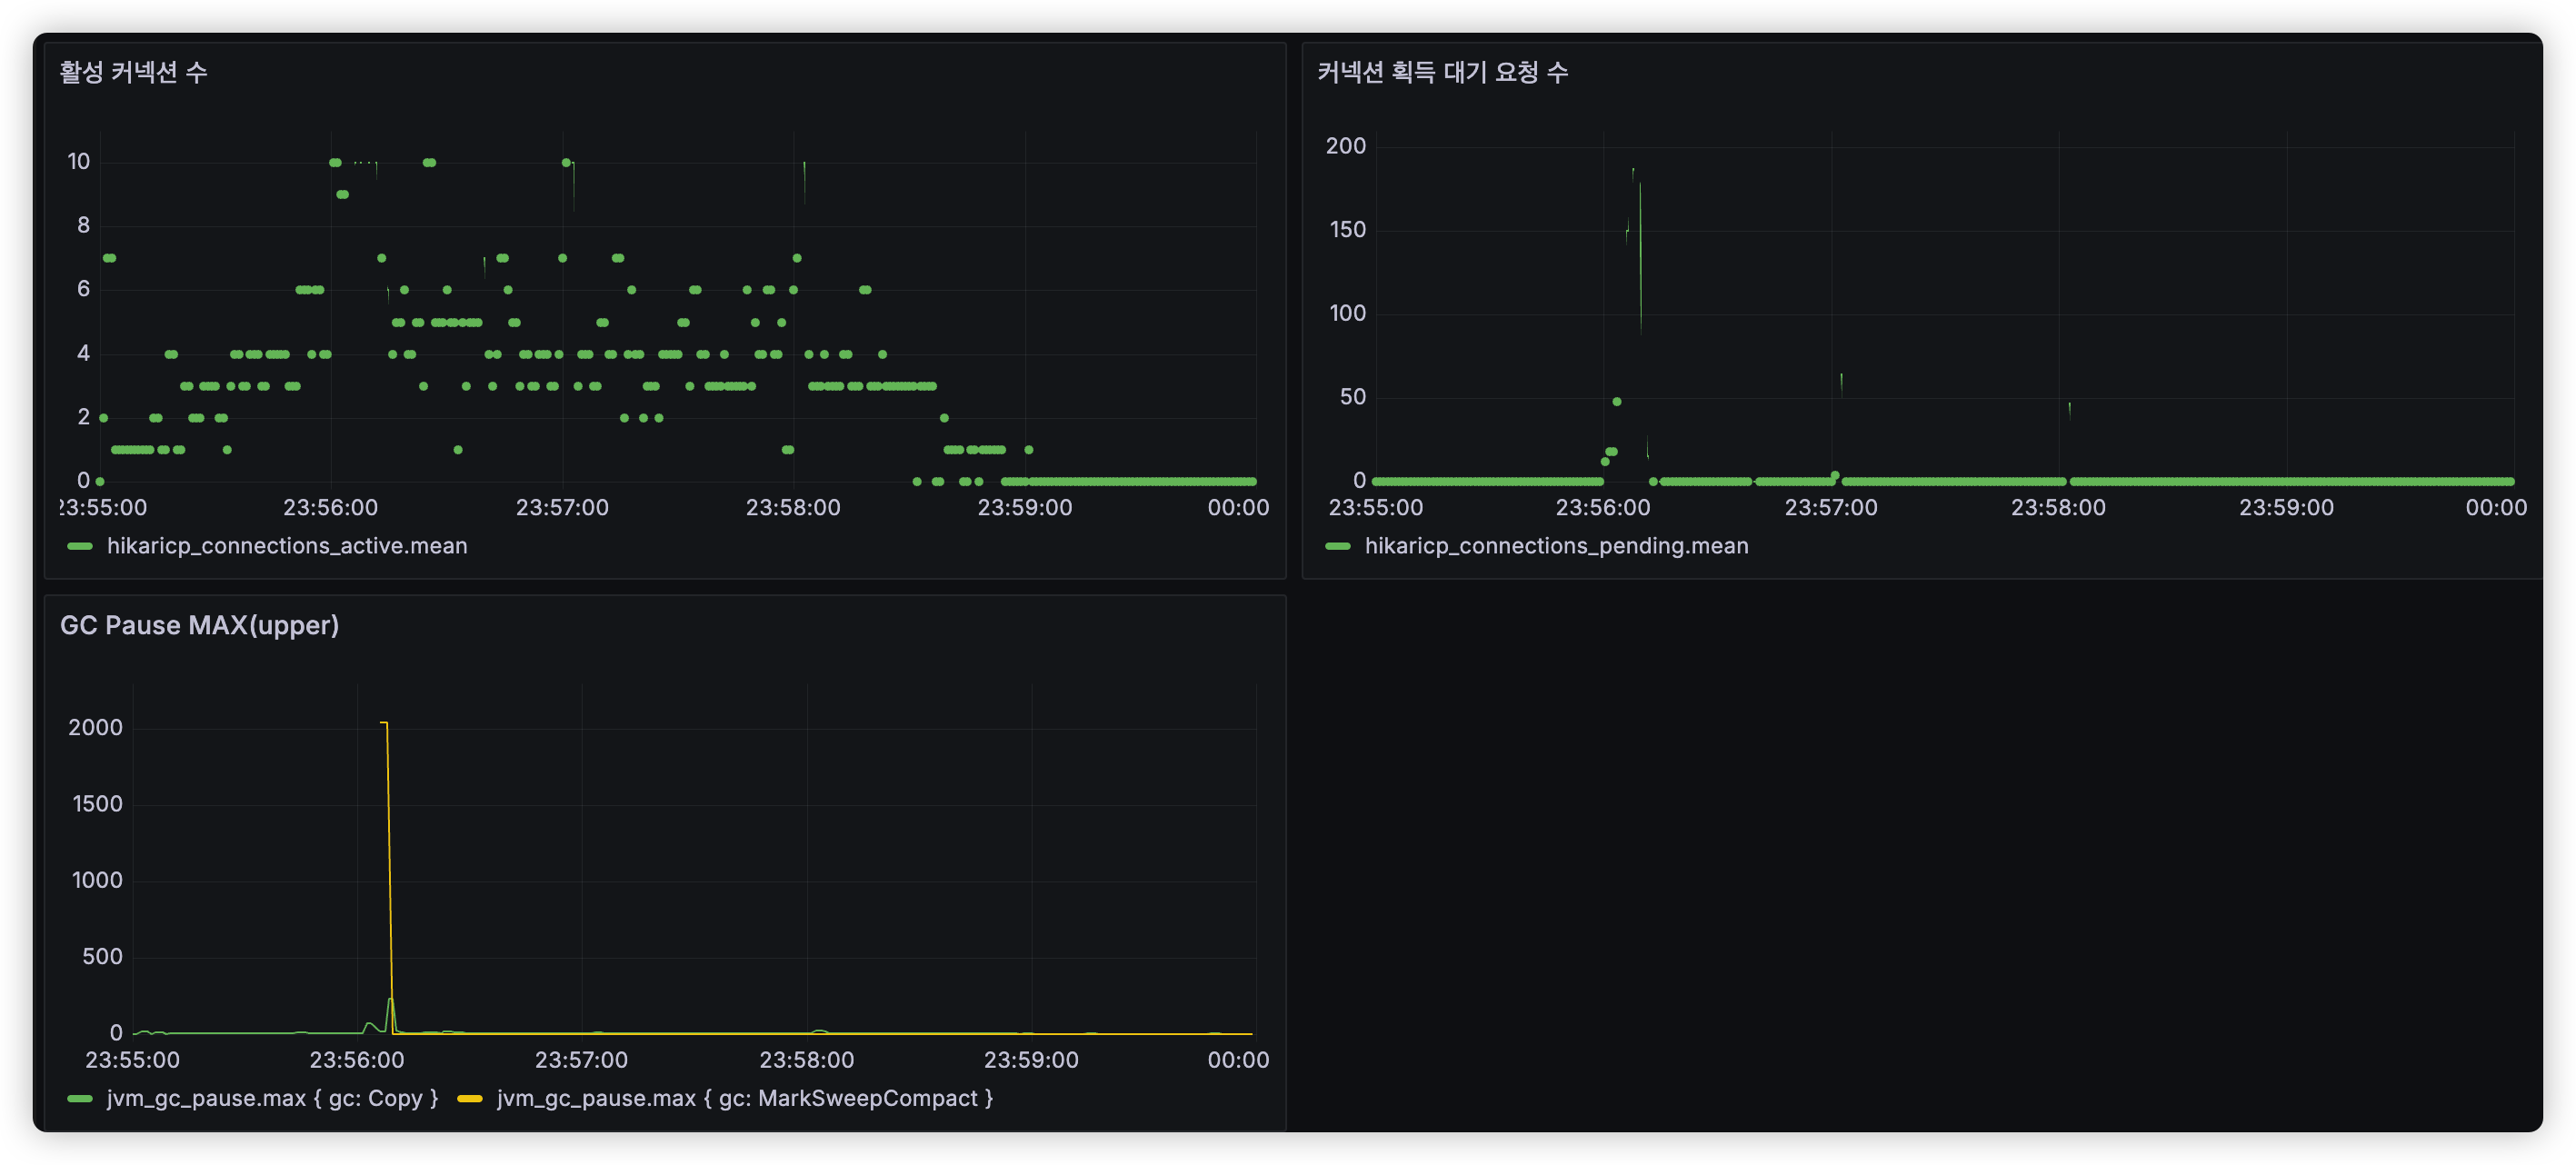Click the 23:56:00 time label in 활성 커넥션 수 panel
2576x1165 pixels.
click(331, 508)
